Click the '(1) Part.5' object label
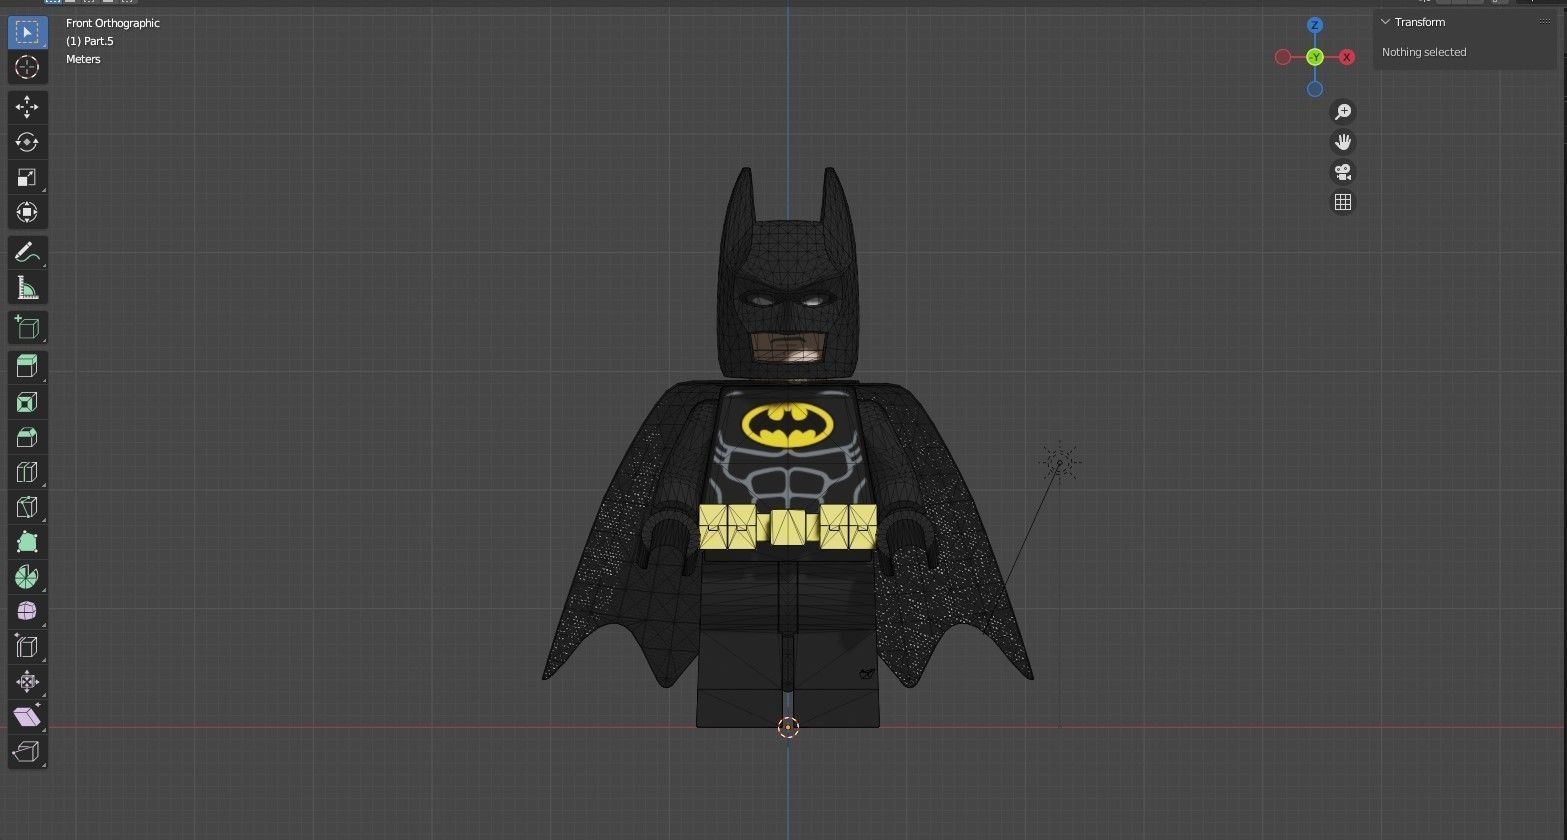1567x840 pixels. tap(90, 41)
